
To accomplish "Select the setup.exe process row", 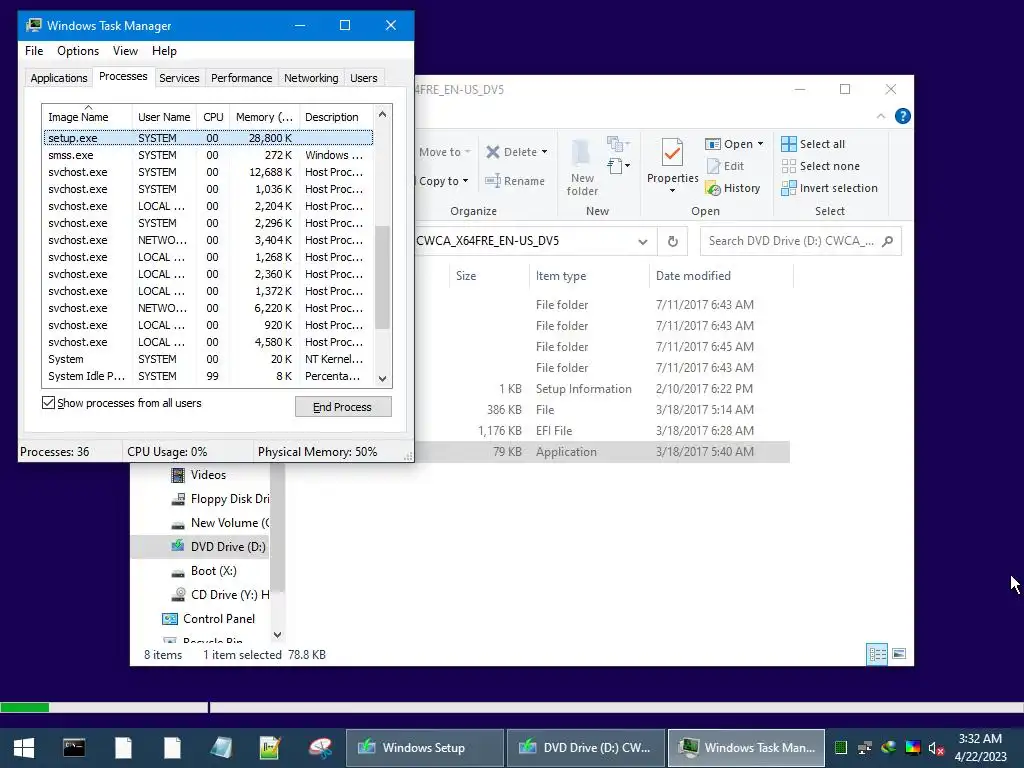I will pyautogui.click(x=208, y=138).
